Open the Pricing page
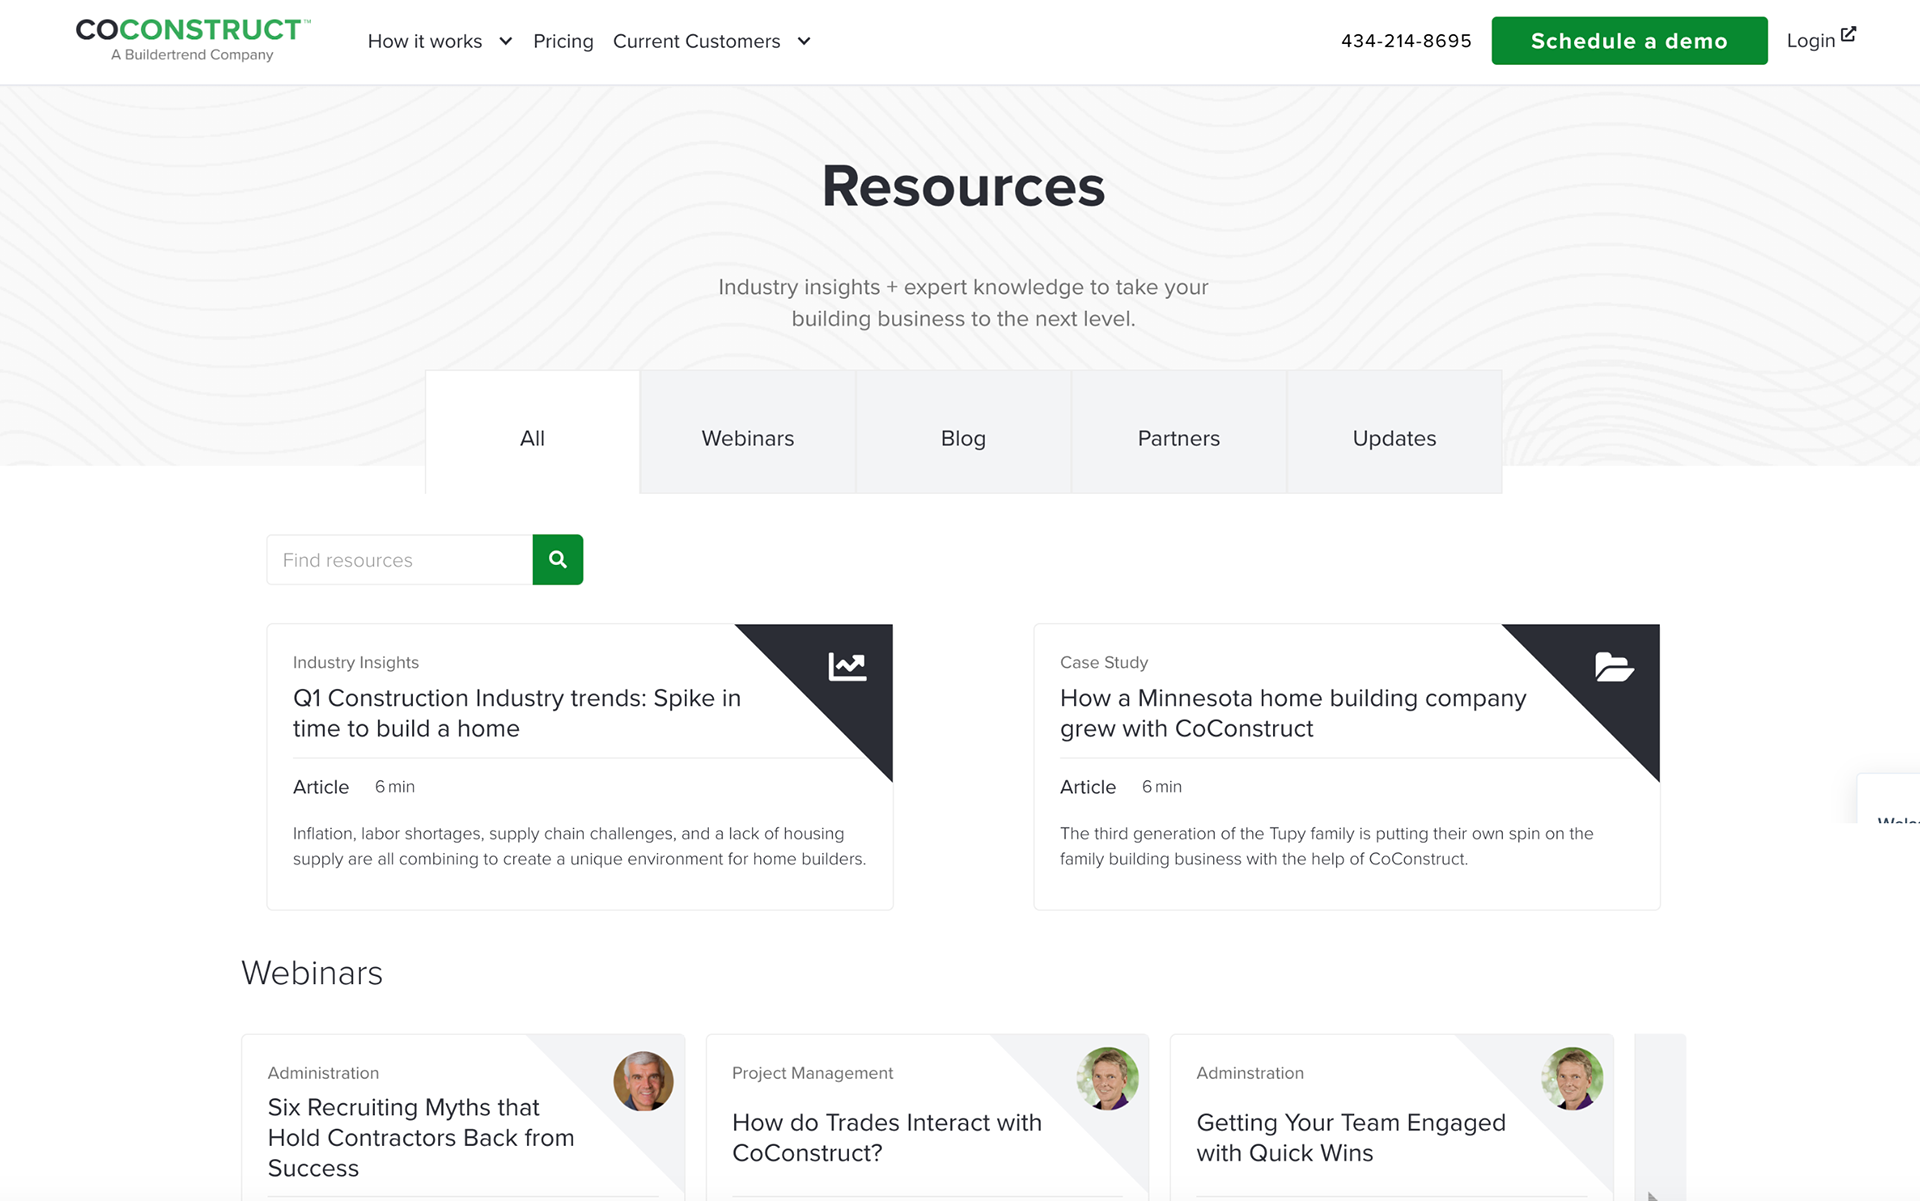 coord(563,41)
